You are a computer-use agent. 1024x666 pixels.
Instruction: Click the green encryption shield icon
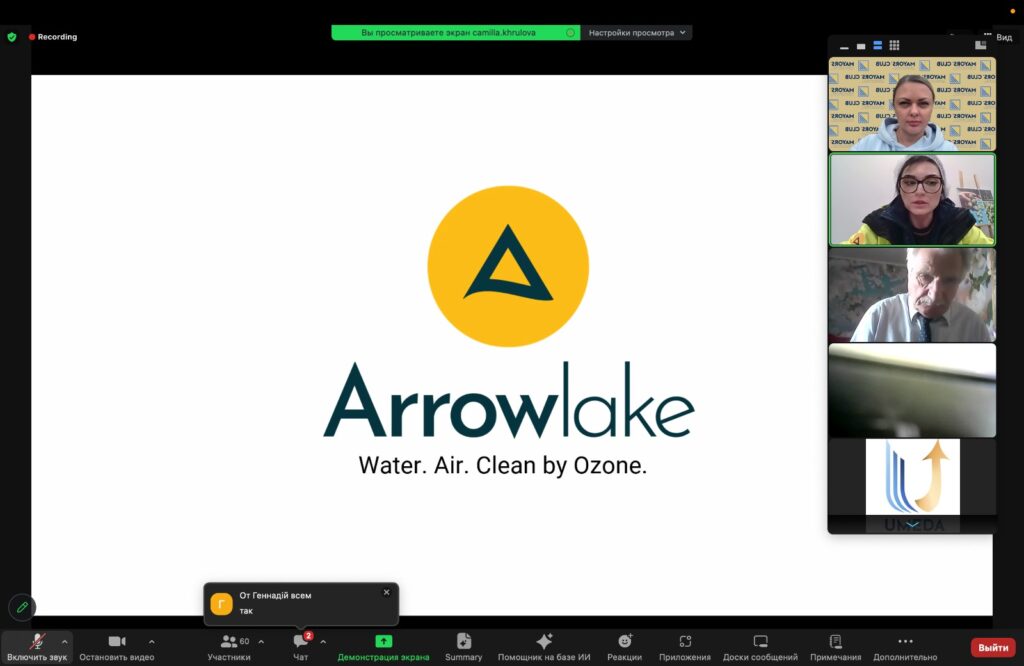(12, 37)
